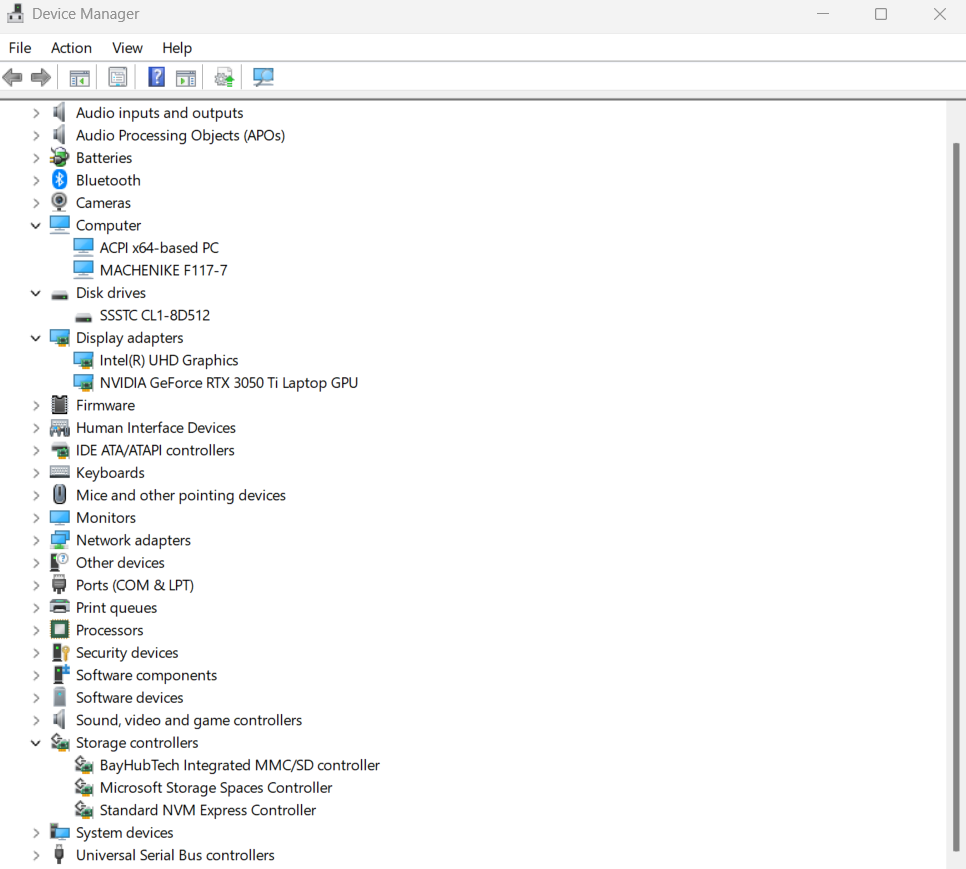Click the Human Interface Devices icon
Image resolution: width=966 pixels, height=869 pixels.
(x=59, y=427)
